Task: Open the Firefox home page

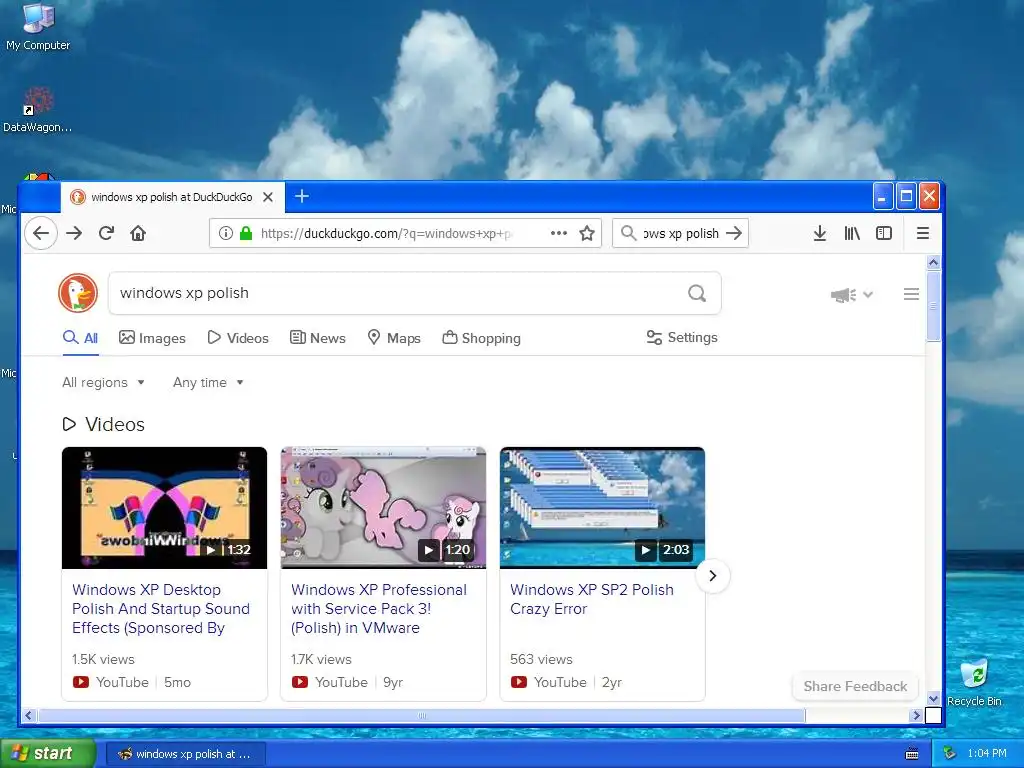Action: [x=138, y=233]
